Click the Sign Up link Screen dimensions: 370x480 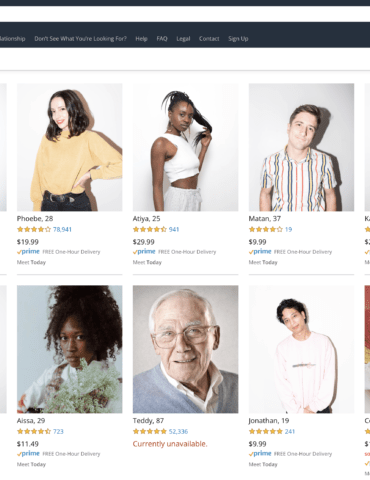pos(238,39)
